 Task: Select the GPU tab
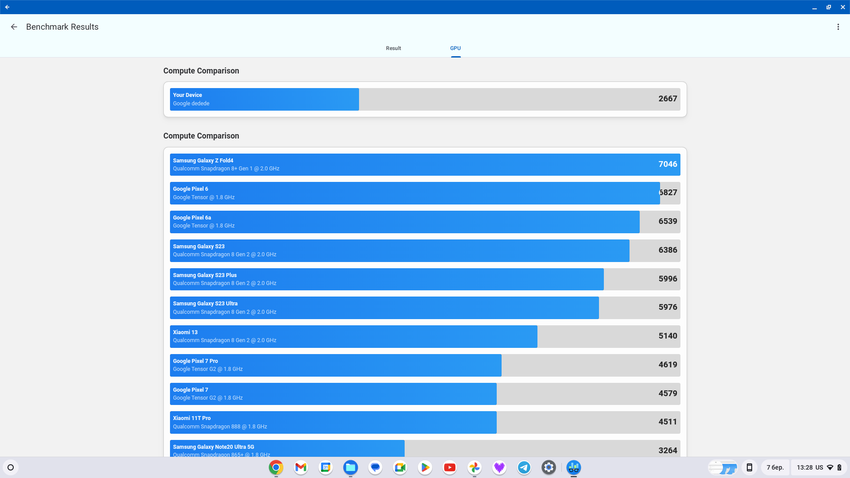click(455, 48)
